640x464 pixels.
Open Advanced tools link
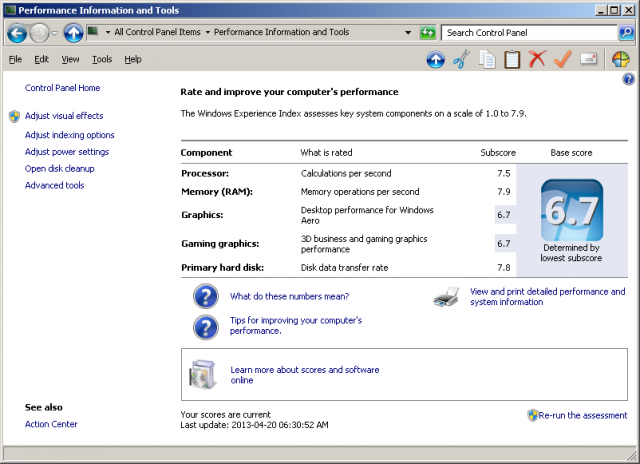pos(54,185)
